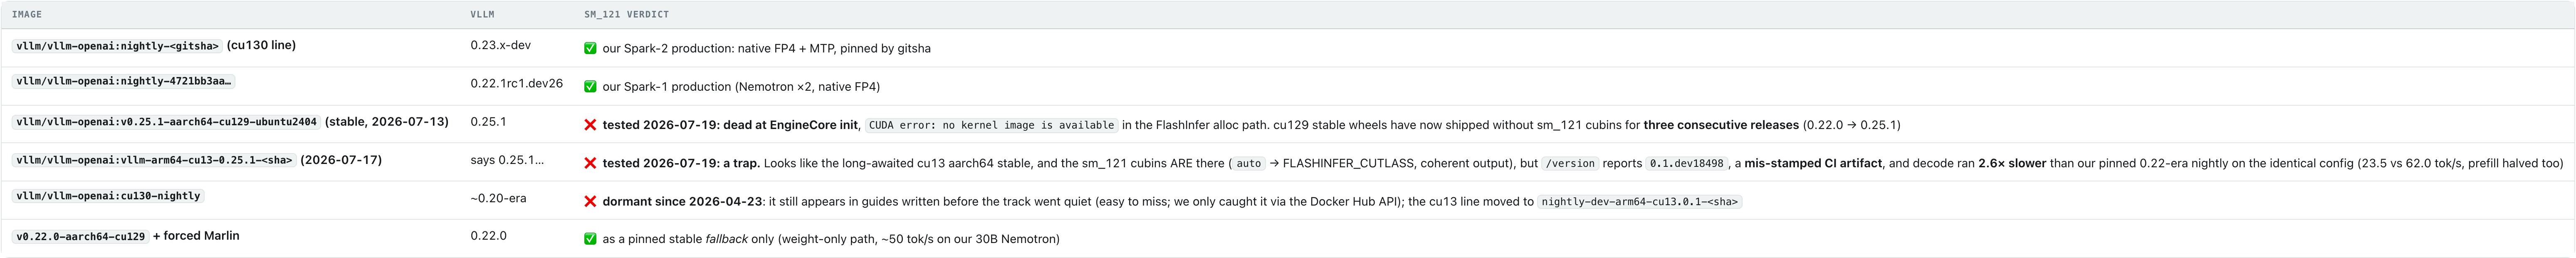Click the 0.22.1rc1.dev26 version cell

point(517,84)
